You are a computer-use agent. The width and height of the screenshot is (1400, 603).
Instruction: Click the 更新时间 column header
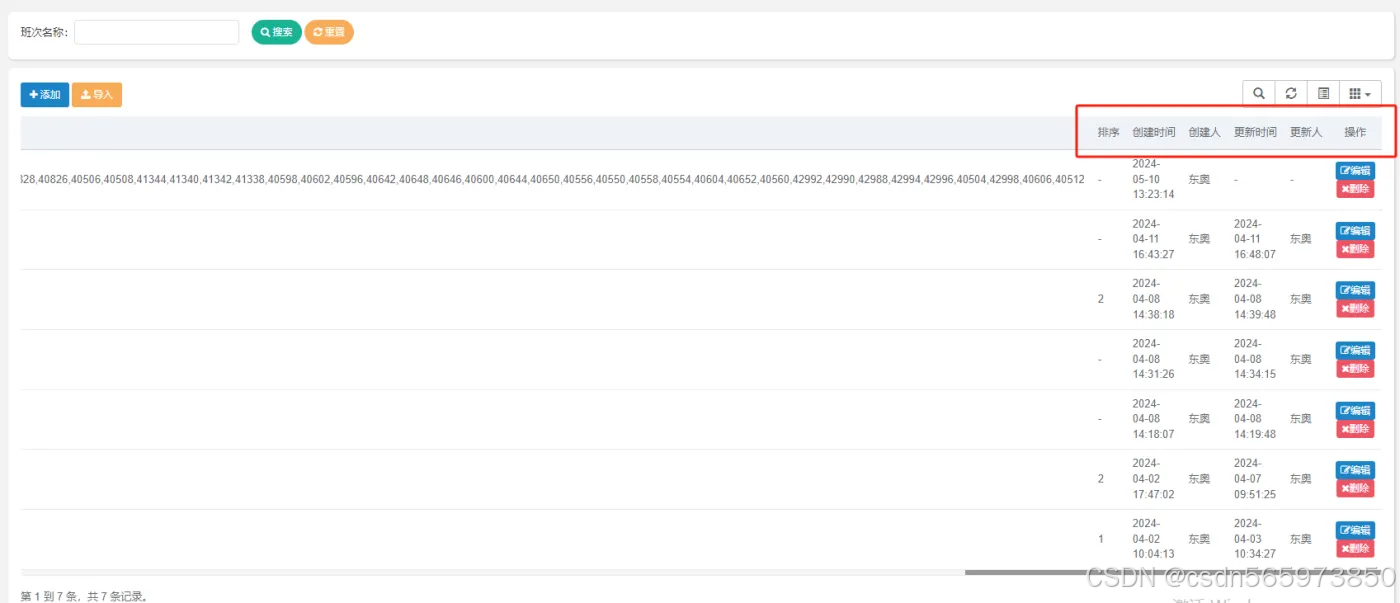1254,131
